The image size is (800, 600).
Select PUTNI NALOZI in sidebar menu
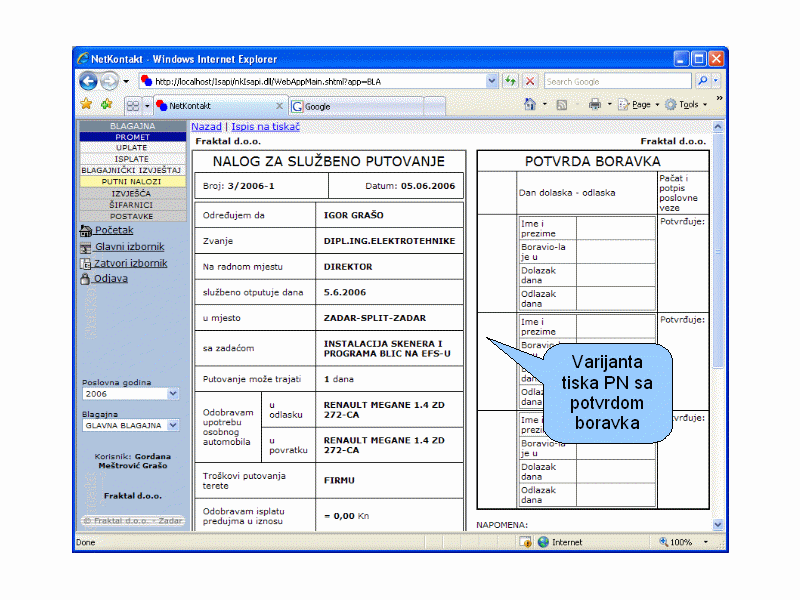(132, 182)
